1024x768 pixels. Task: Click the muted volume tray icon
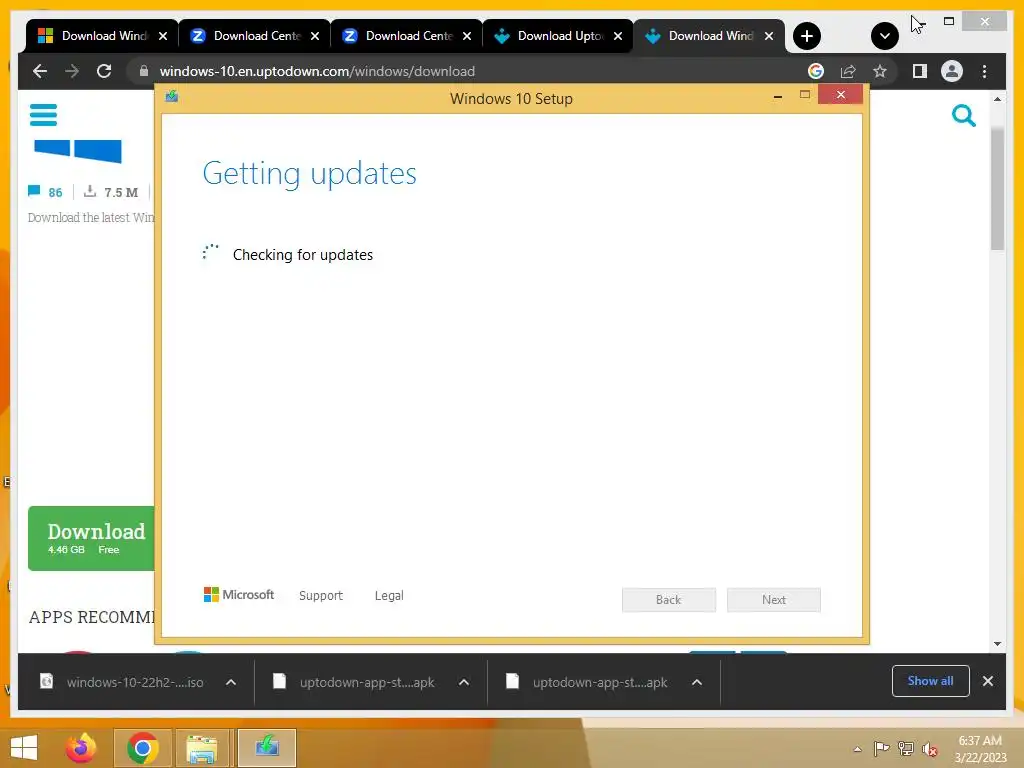[930, 749]
